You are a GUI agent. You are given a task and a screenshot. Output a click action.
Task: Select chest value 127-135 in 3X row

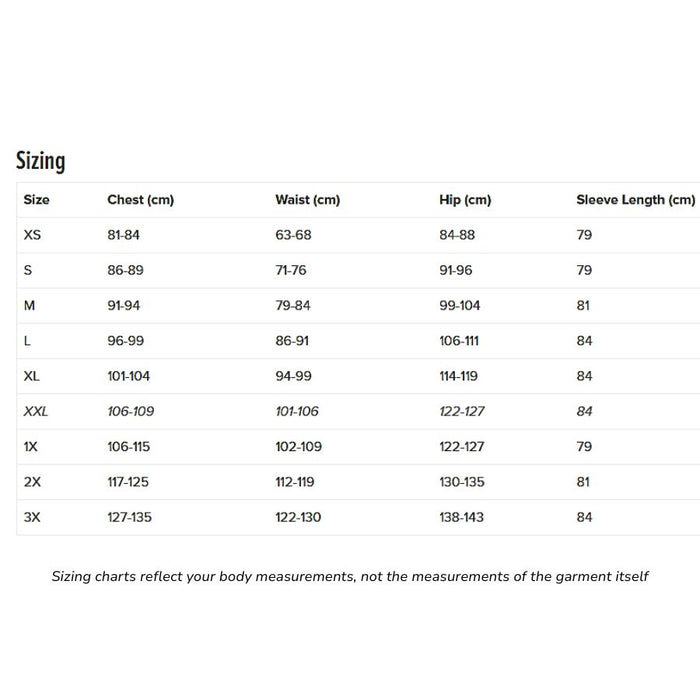coord(129,517)
